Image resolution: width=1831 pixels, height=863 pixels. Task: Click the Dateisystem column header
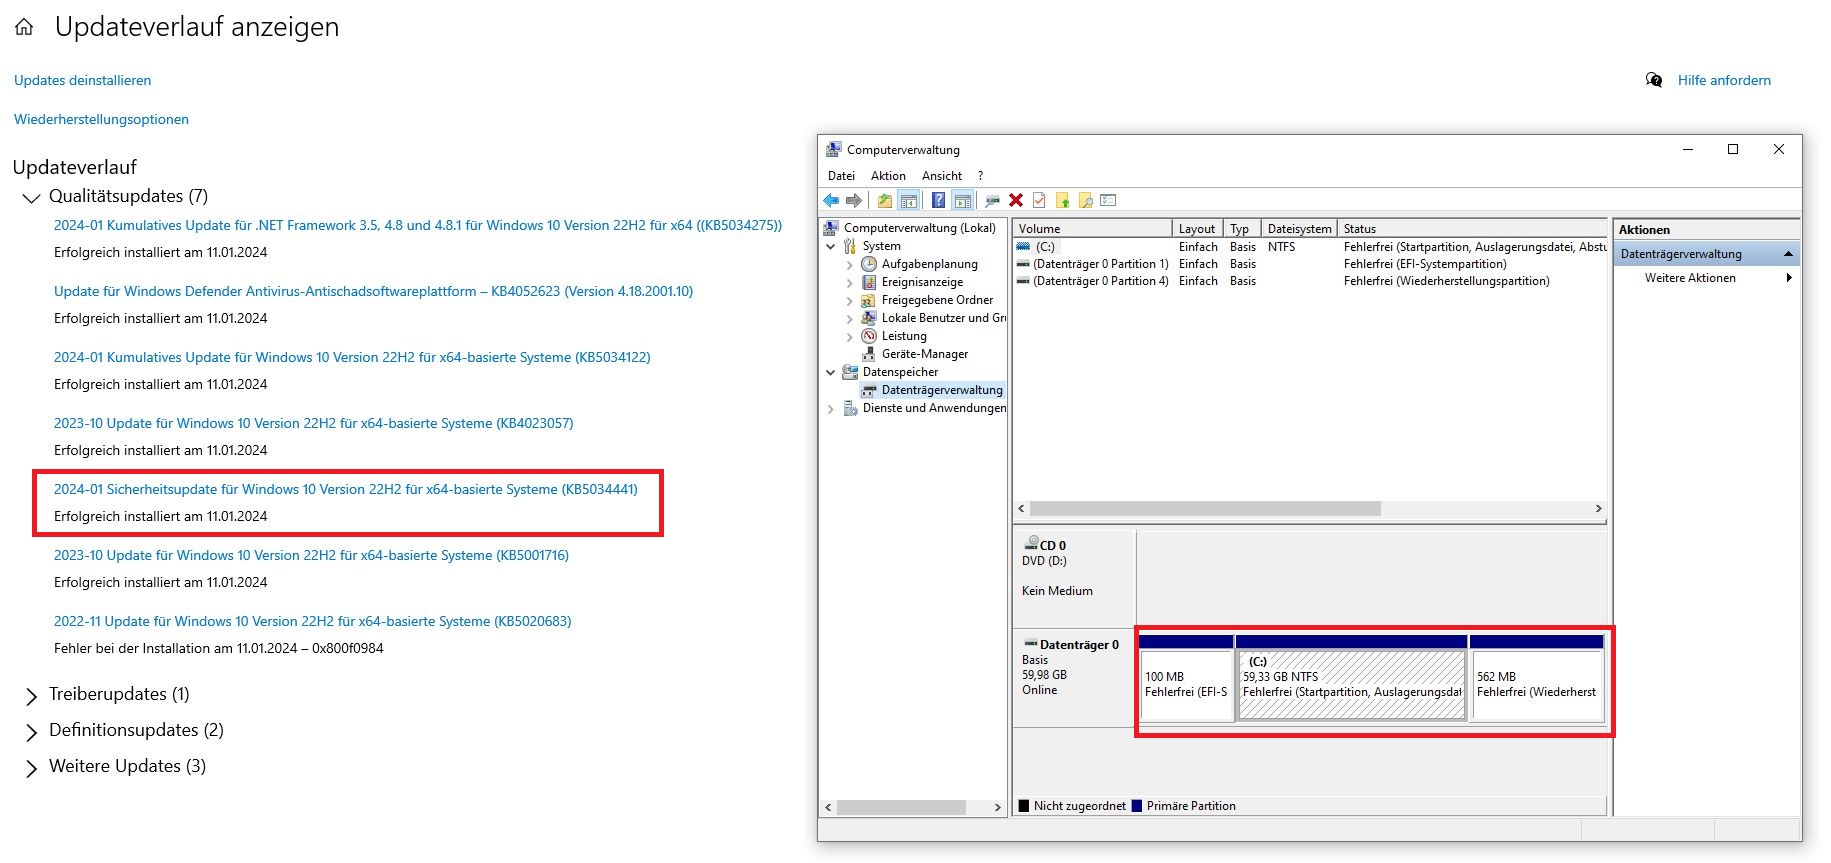[x=1299, y=229]
